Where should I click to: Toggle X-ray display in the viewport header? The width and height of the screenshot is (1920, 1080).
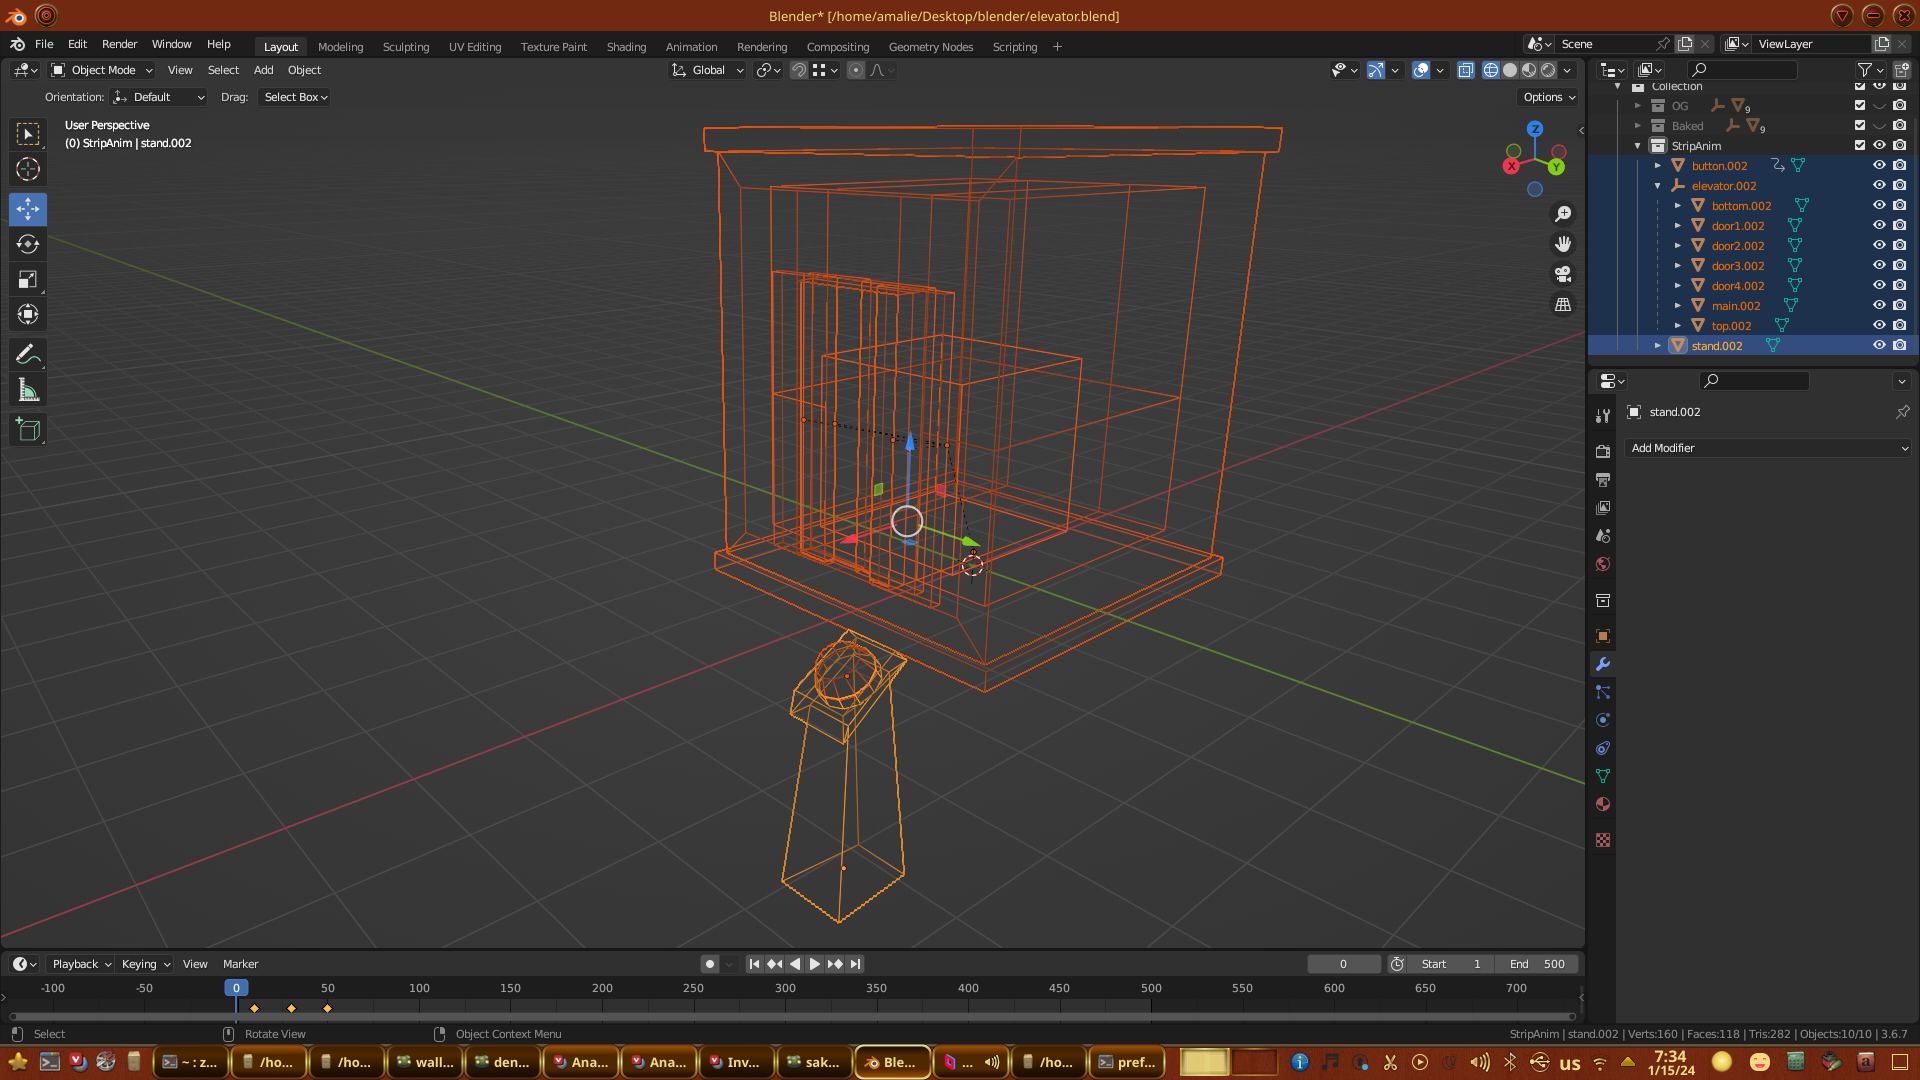1466,70
